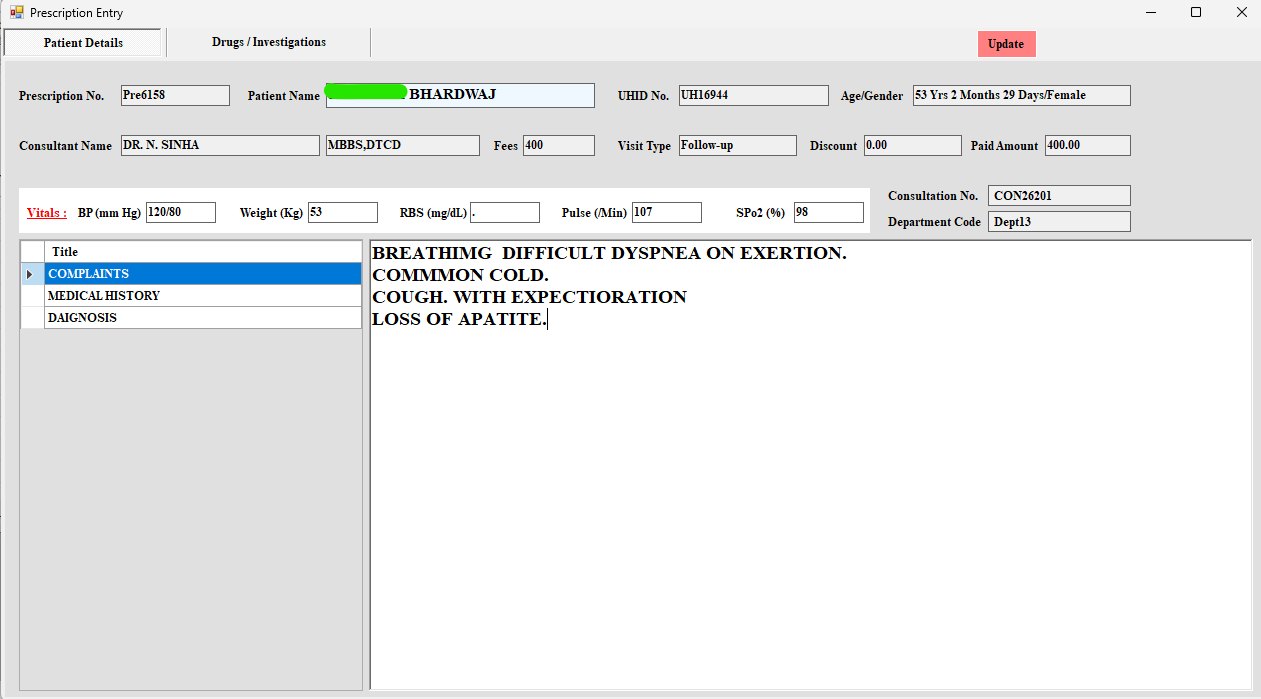Click the Title column header
The width and height of the screenshot is (1261, 699).
[x=203, y=252]
